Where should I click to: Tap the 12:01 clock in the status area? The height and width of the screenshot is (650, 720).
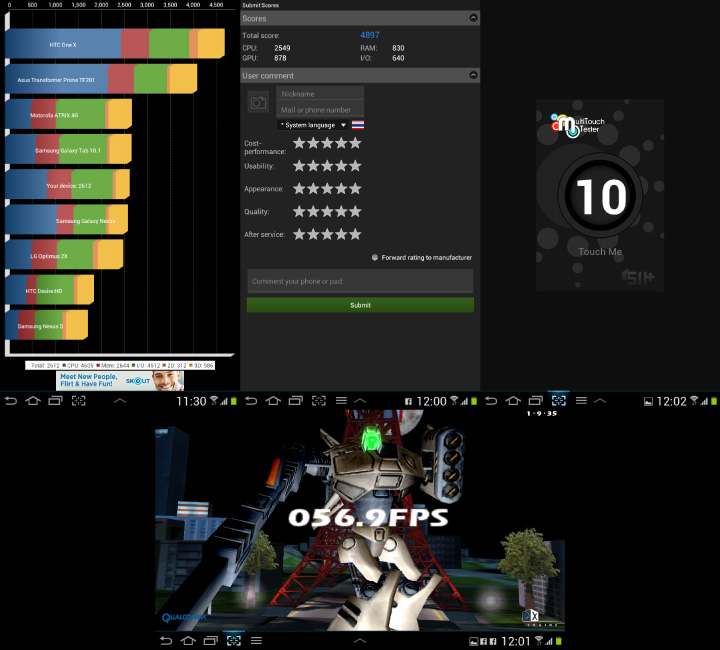(x=516, y=641)
